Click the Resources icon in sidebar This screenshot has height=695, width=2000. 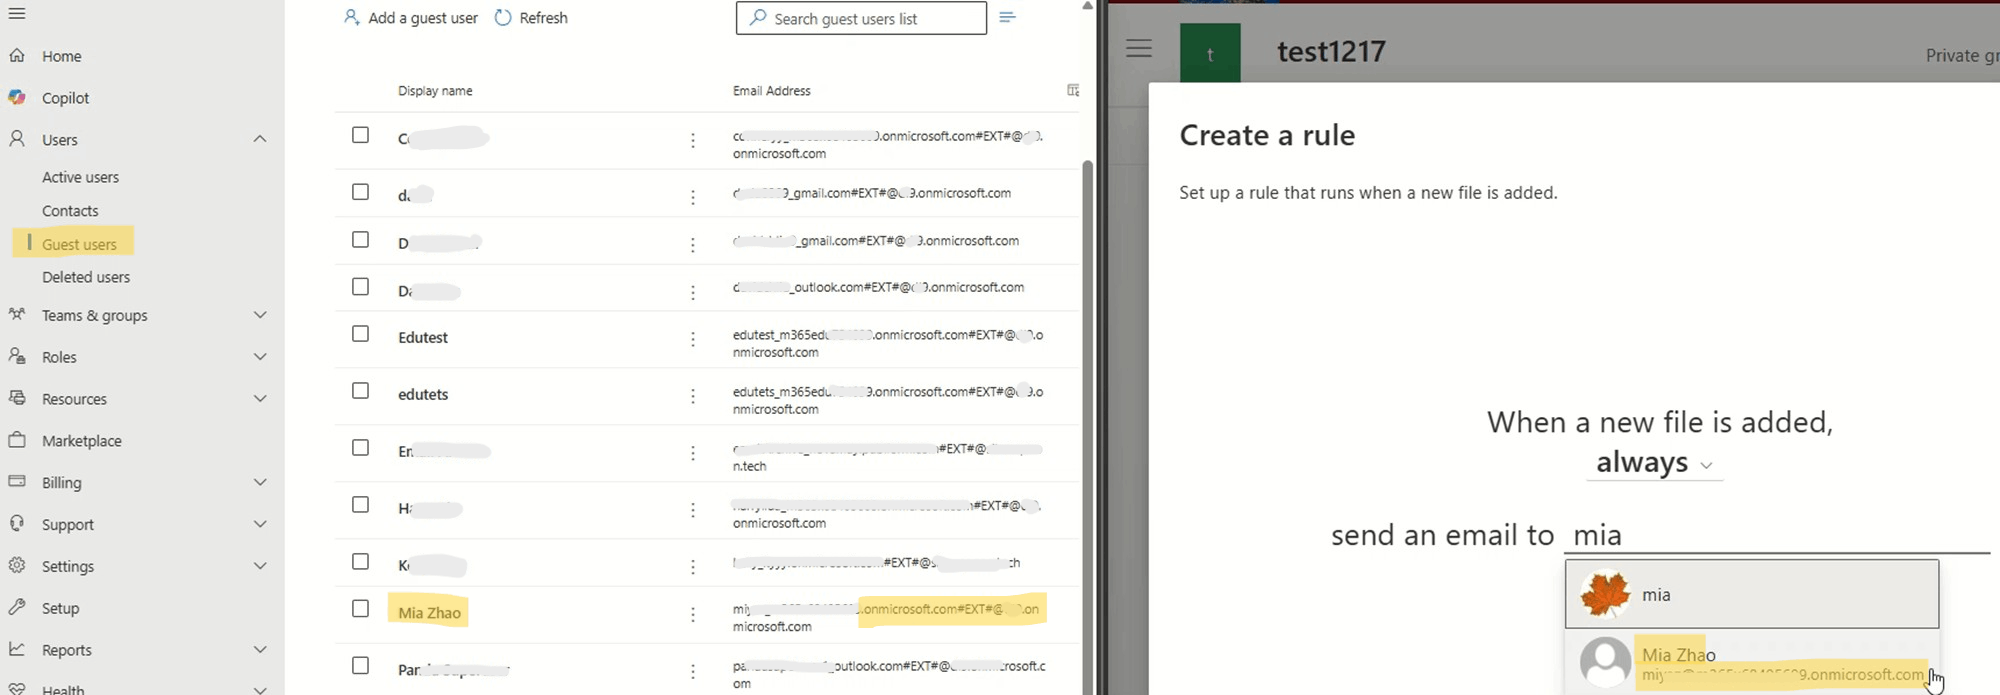click(17, 398)
